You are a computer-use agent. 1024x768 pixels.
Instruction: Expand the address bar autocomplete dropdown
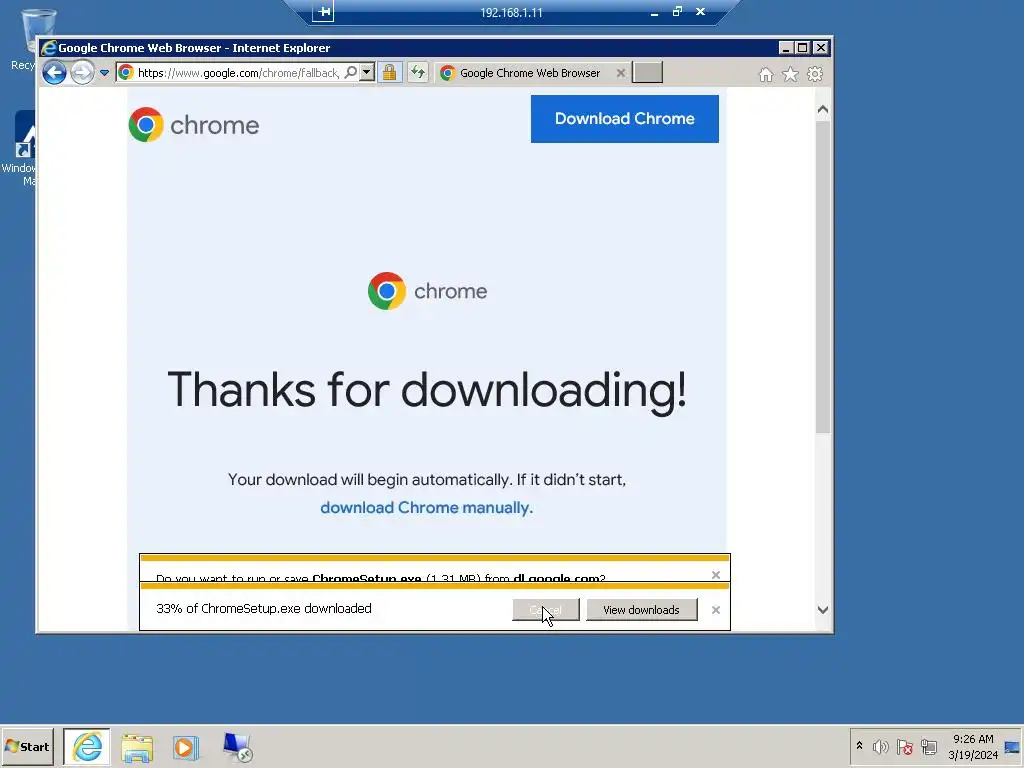point(367,72)
